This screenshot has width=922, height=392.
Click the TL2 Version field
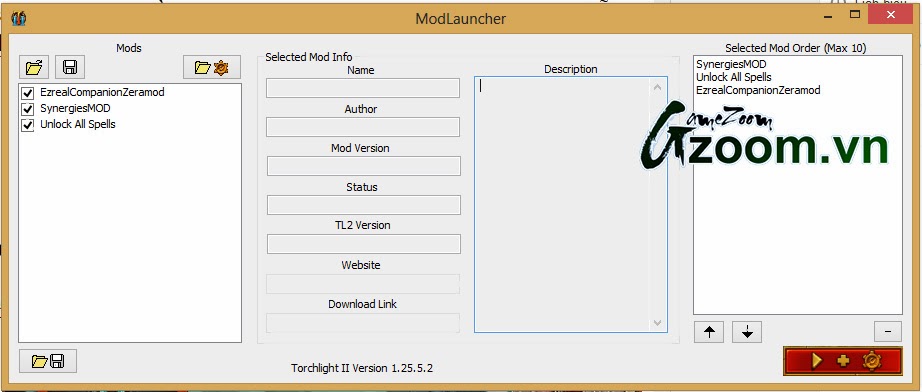click(x=363, y=244)
